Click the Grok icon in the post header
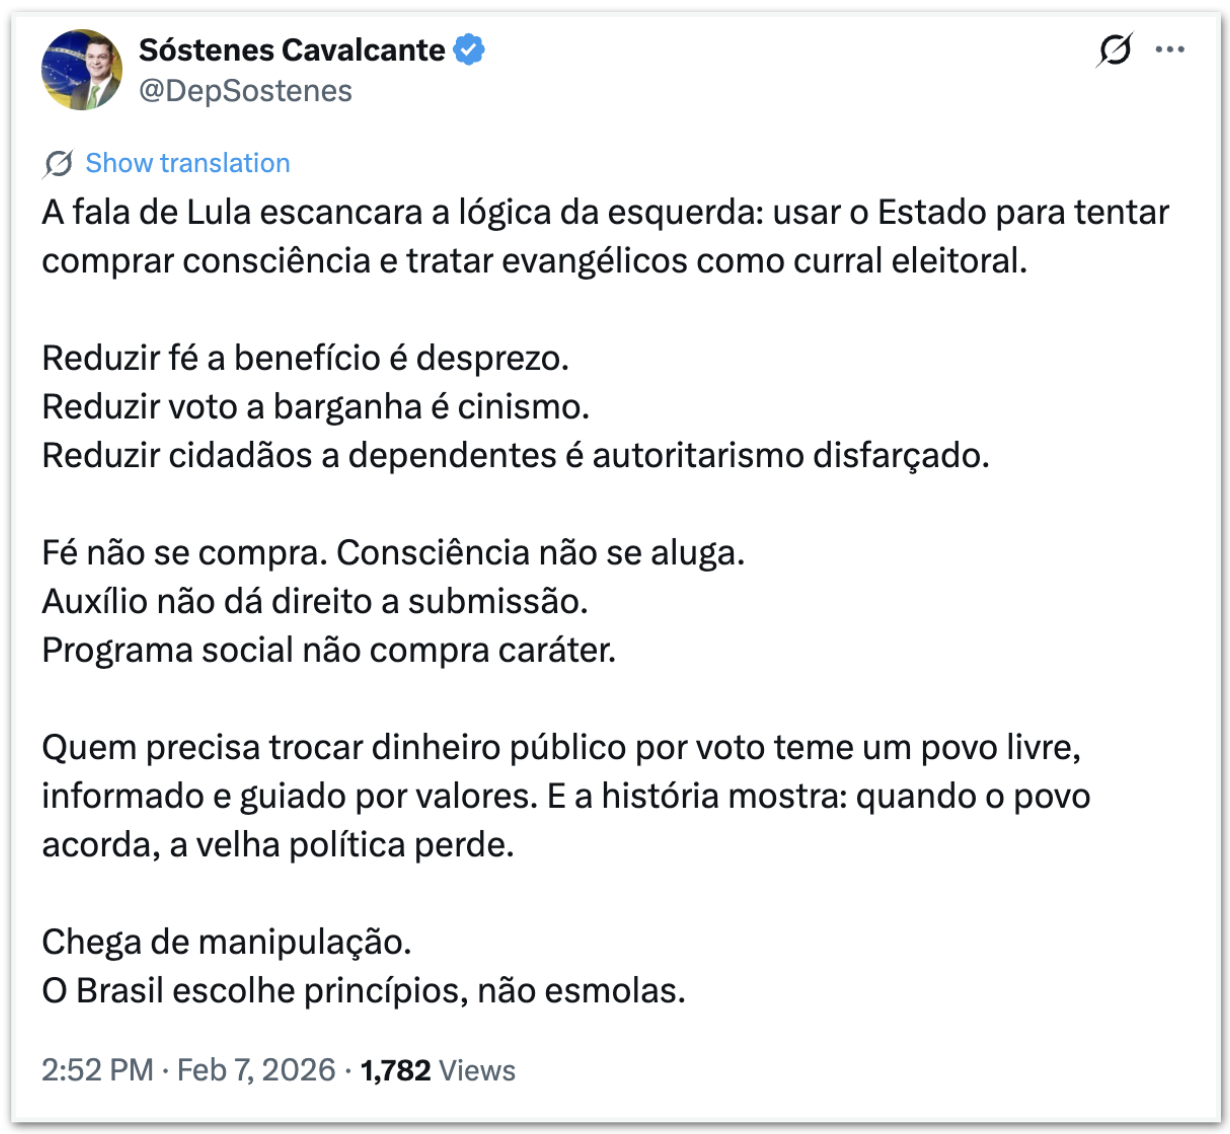The image size is (1230, 1134). pos(1114,49)
